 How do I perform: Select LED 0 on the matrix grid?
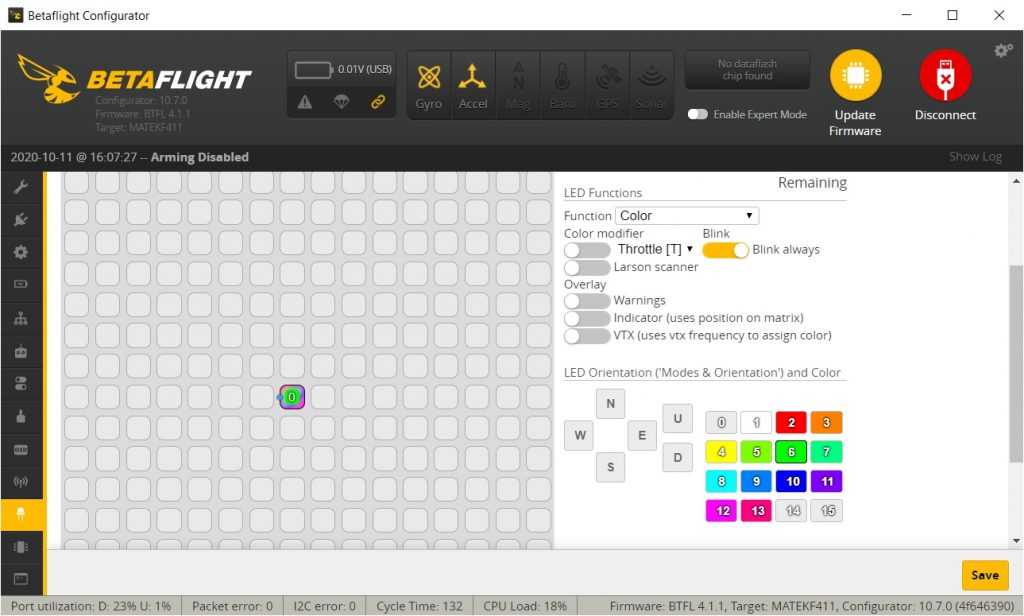[x=291, y=397]
